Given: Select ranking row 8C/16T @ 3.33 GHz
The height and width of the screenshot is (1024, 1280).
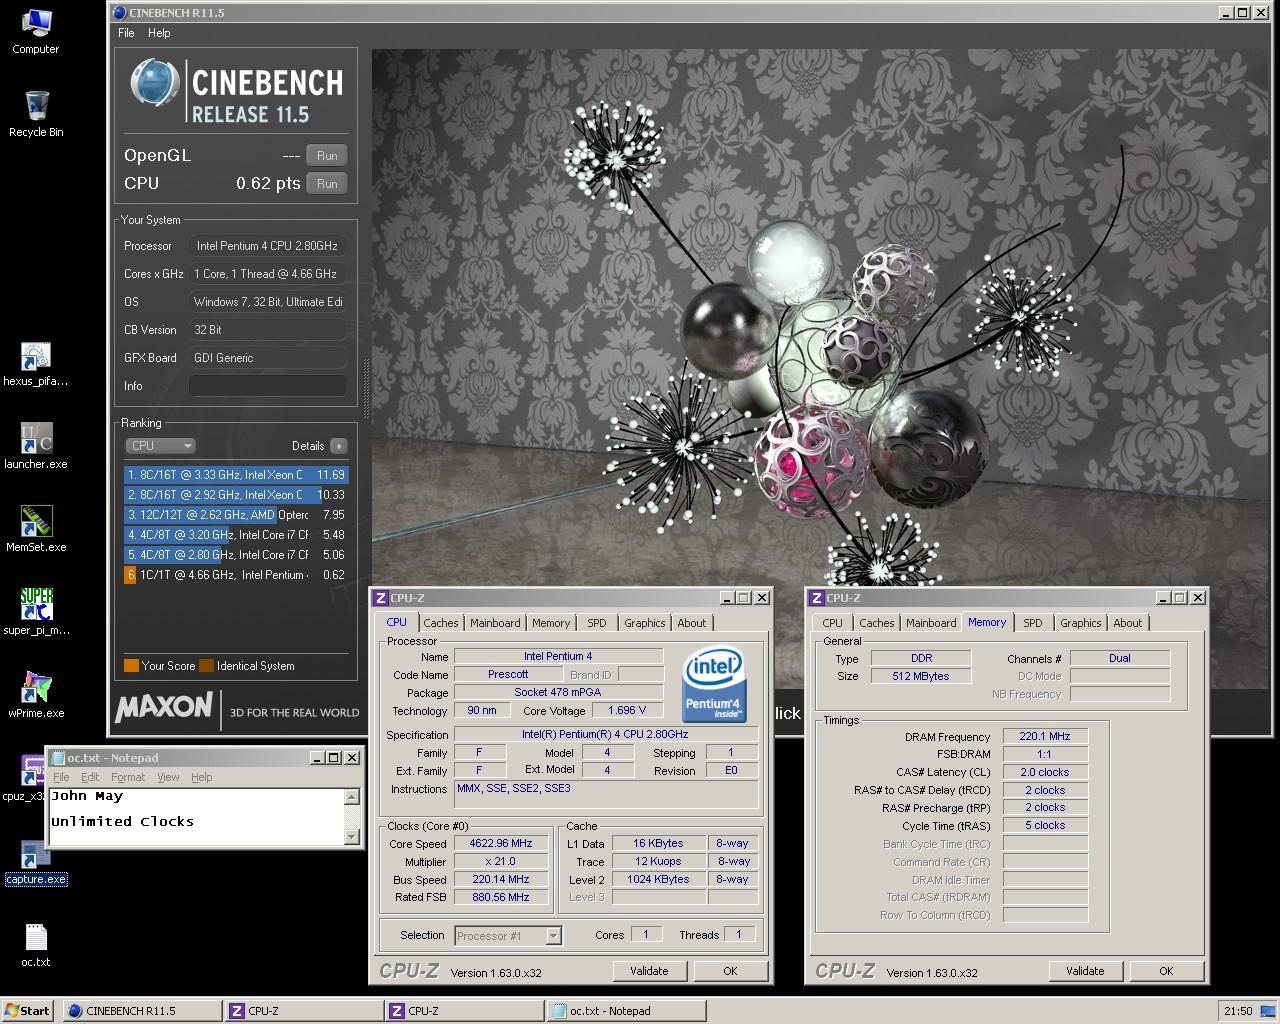Looking at the screenshot, I should (x=236, y=475).
